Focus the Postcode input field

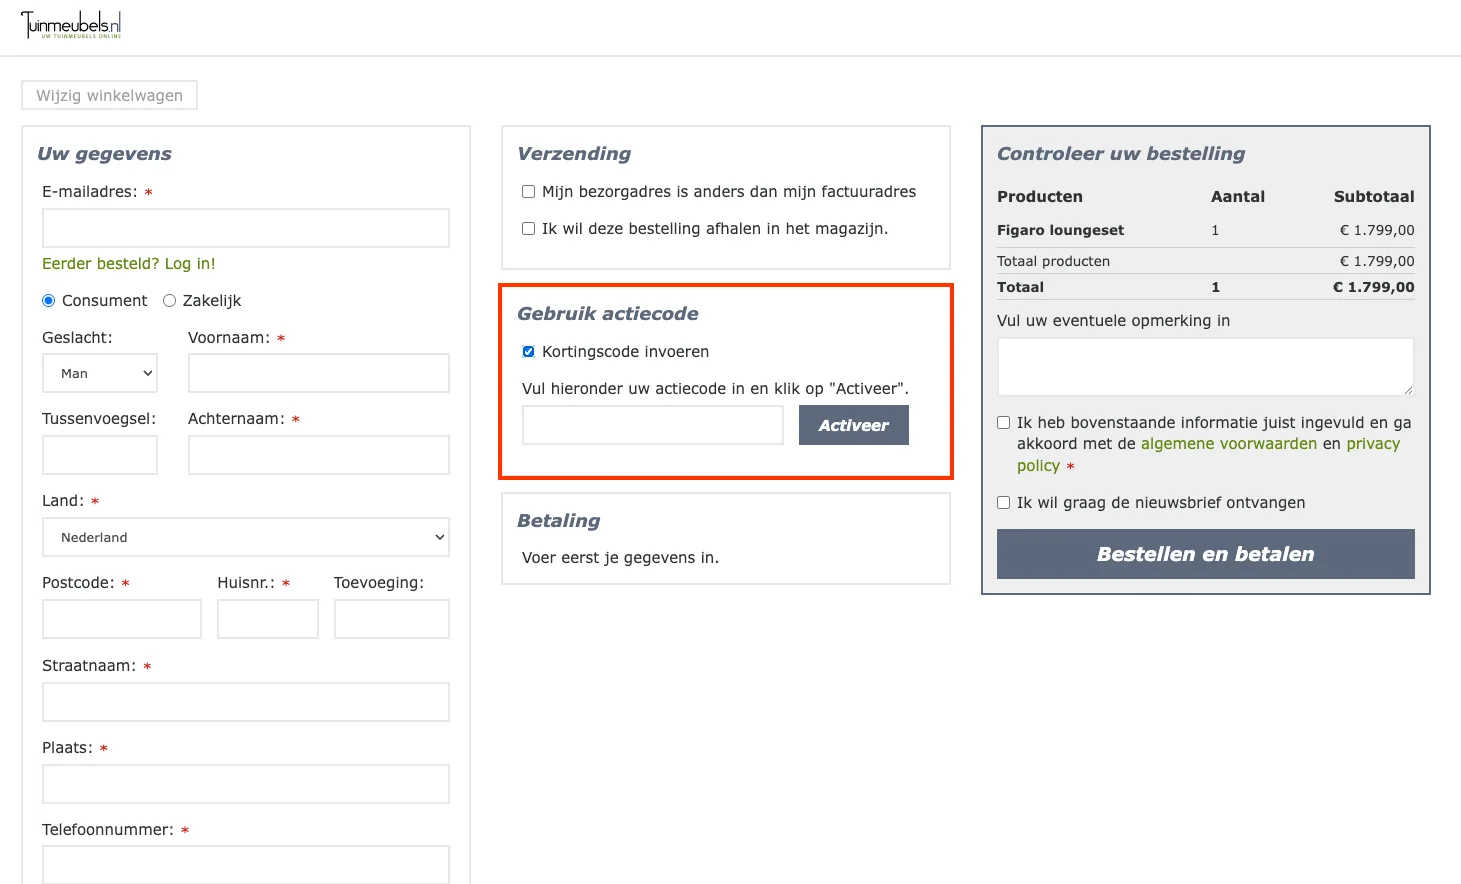(122, 619)
